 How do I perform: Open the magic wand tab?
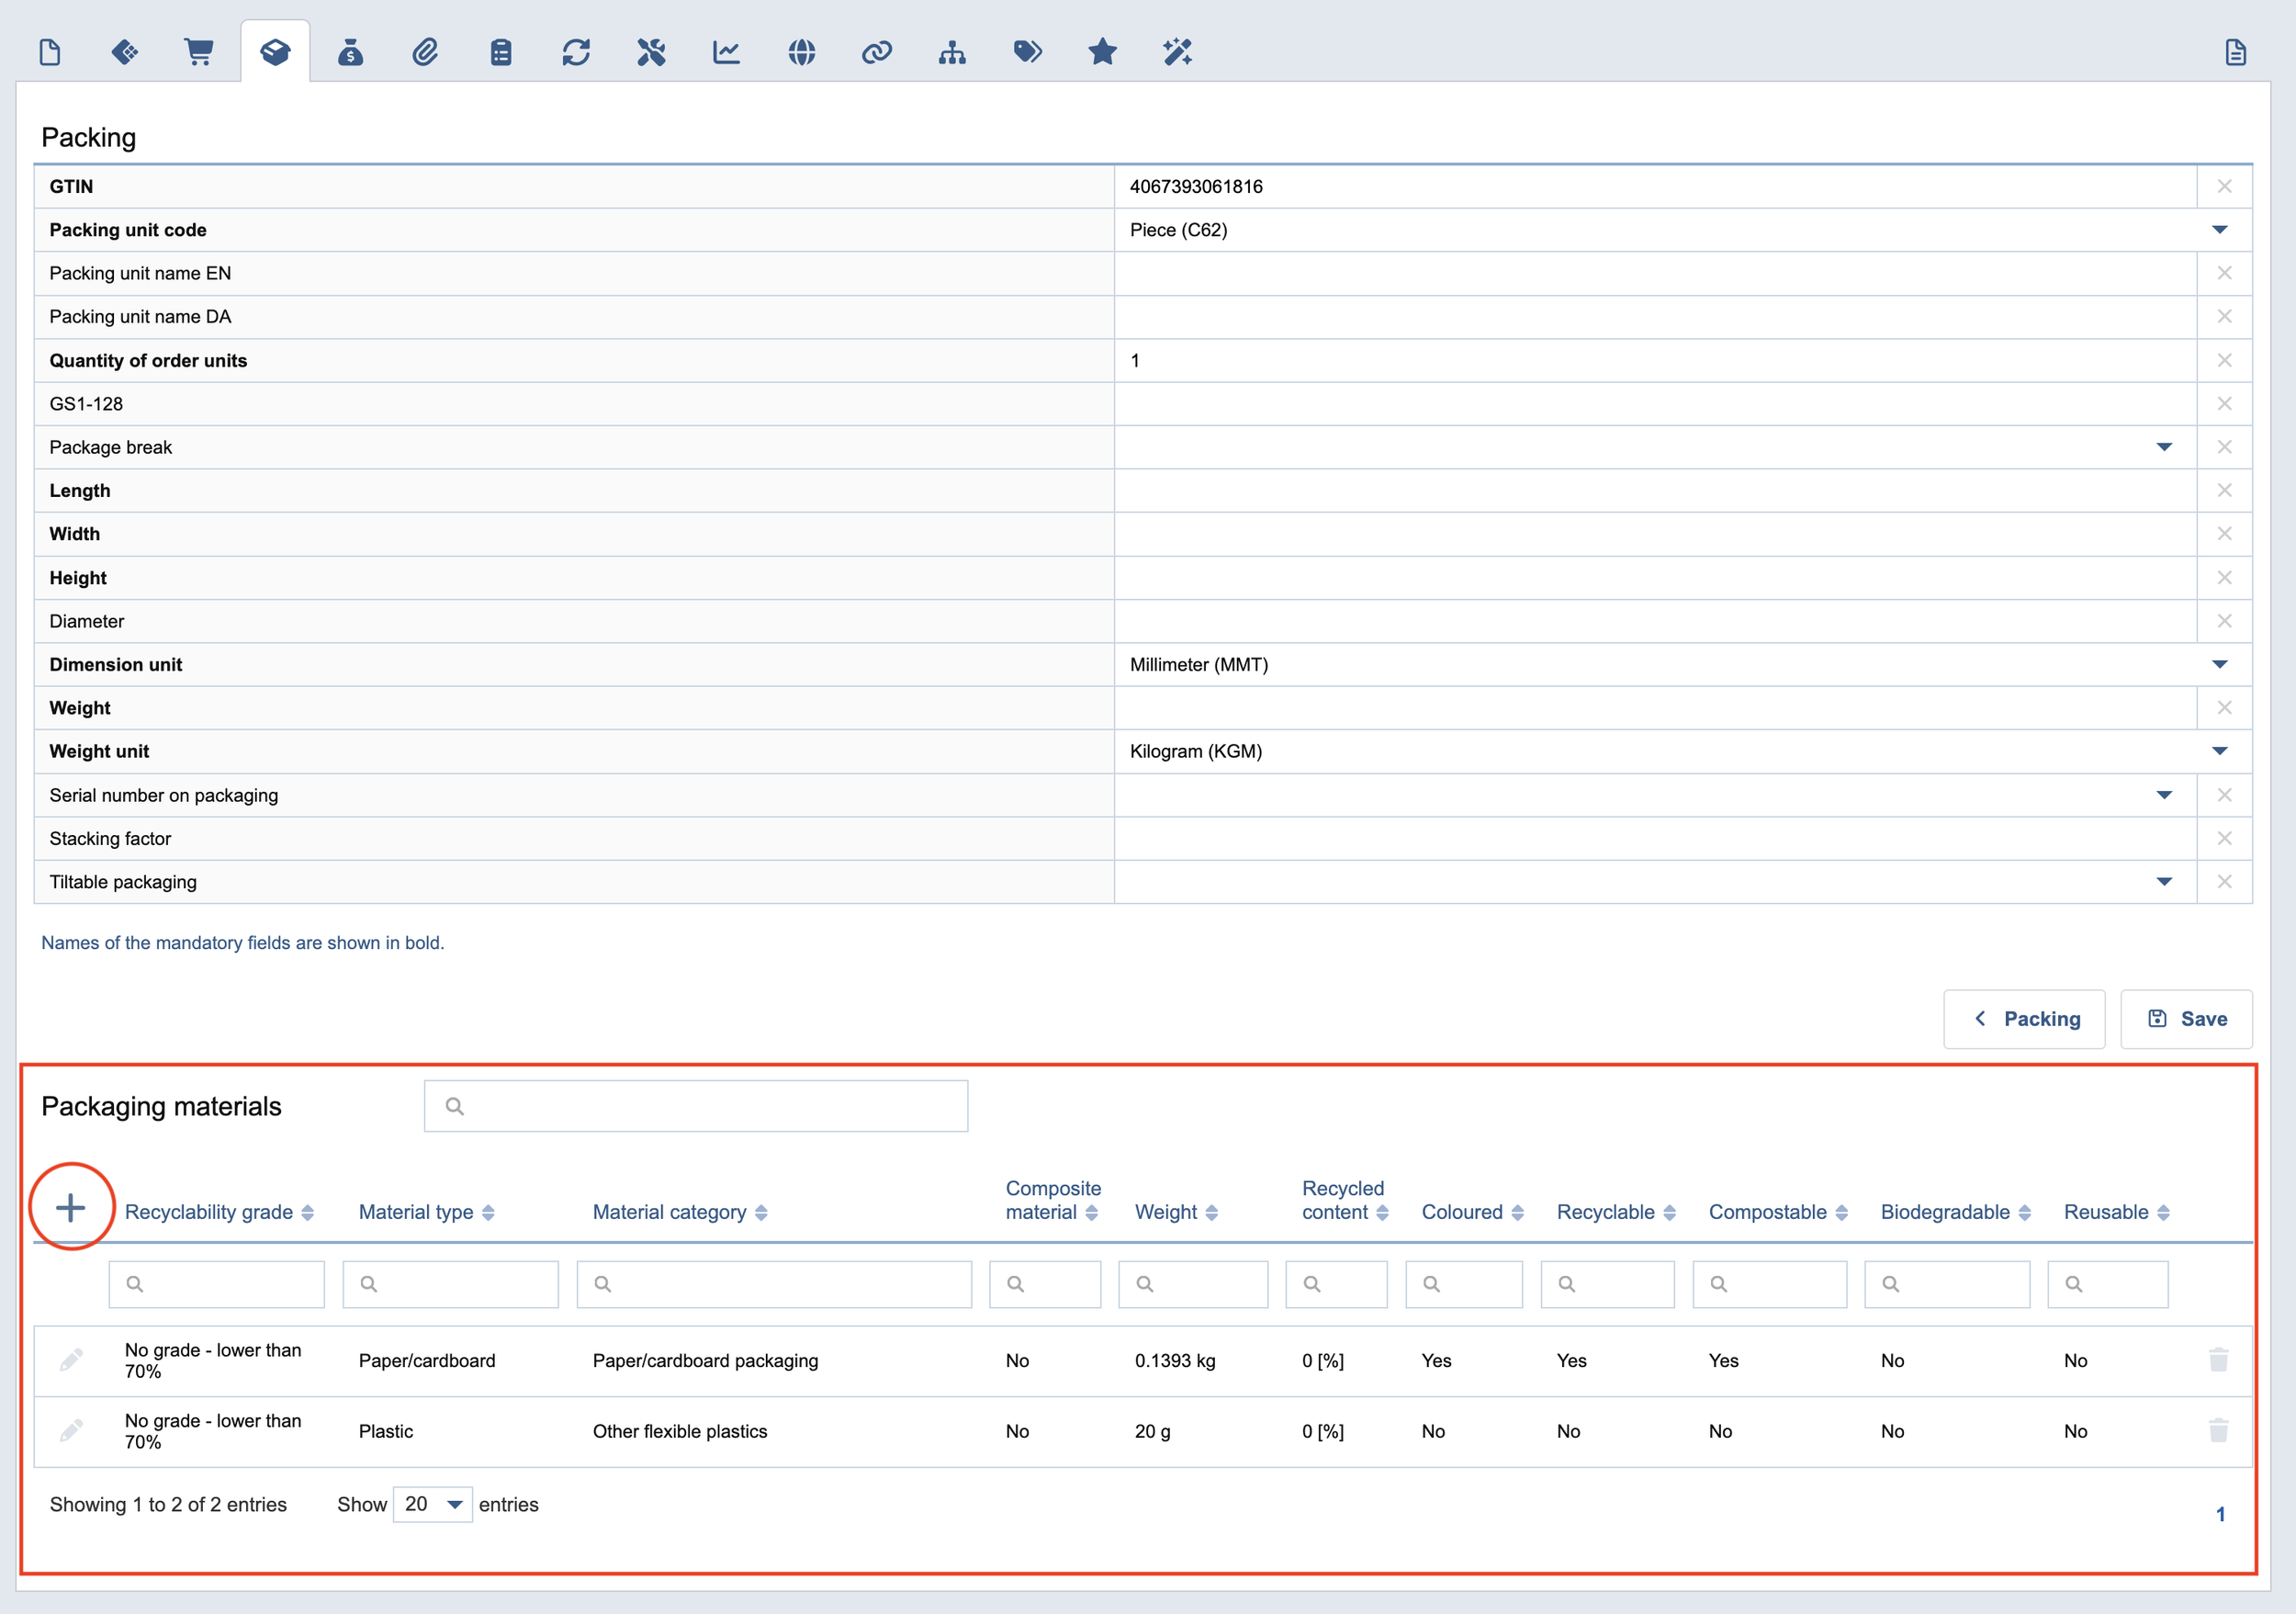pos(1177,52)
